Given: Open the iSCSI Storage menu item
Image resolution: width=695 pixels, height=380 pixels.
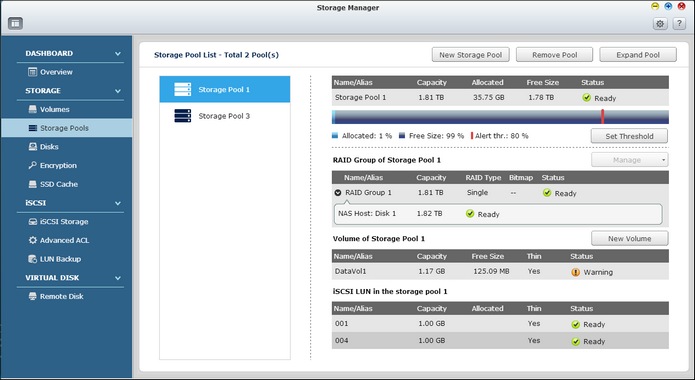Looking at the screenshot, I should coord(64,221).
